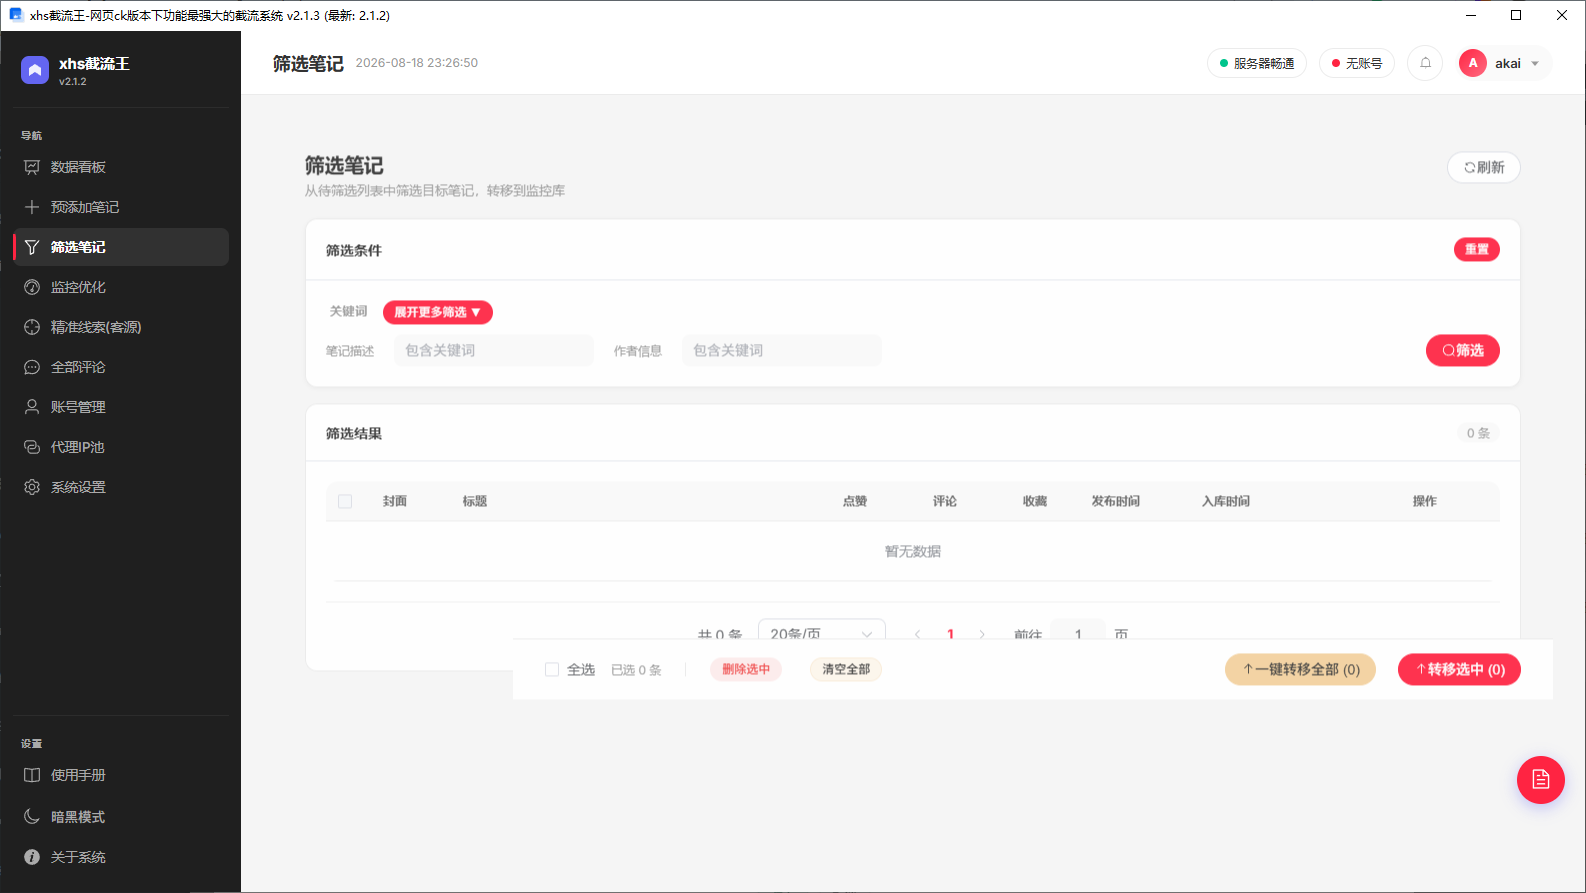Go to the next page arrow
Screen dimensions: 1586x893
point(982,634)
